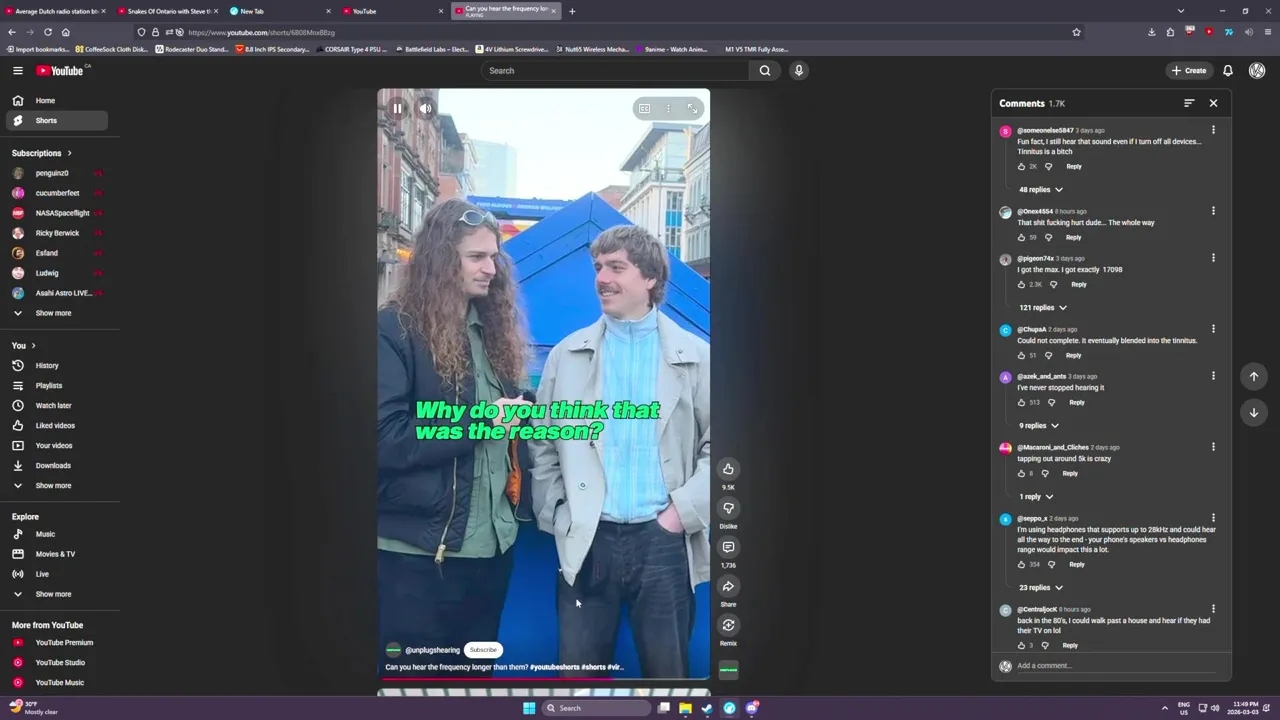This screenshot has height=720, width=1280.
Task: Dislike the Short with thumbs down
Action: point(728,508)
